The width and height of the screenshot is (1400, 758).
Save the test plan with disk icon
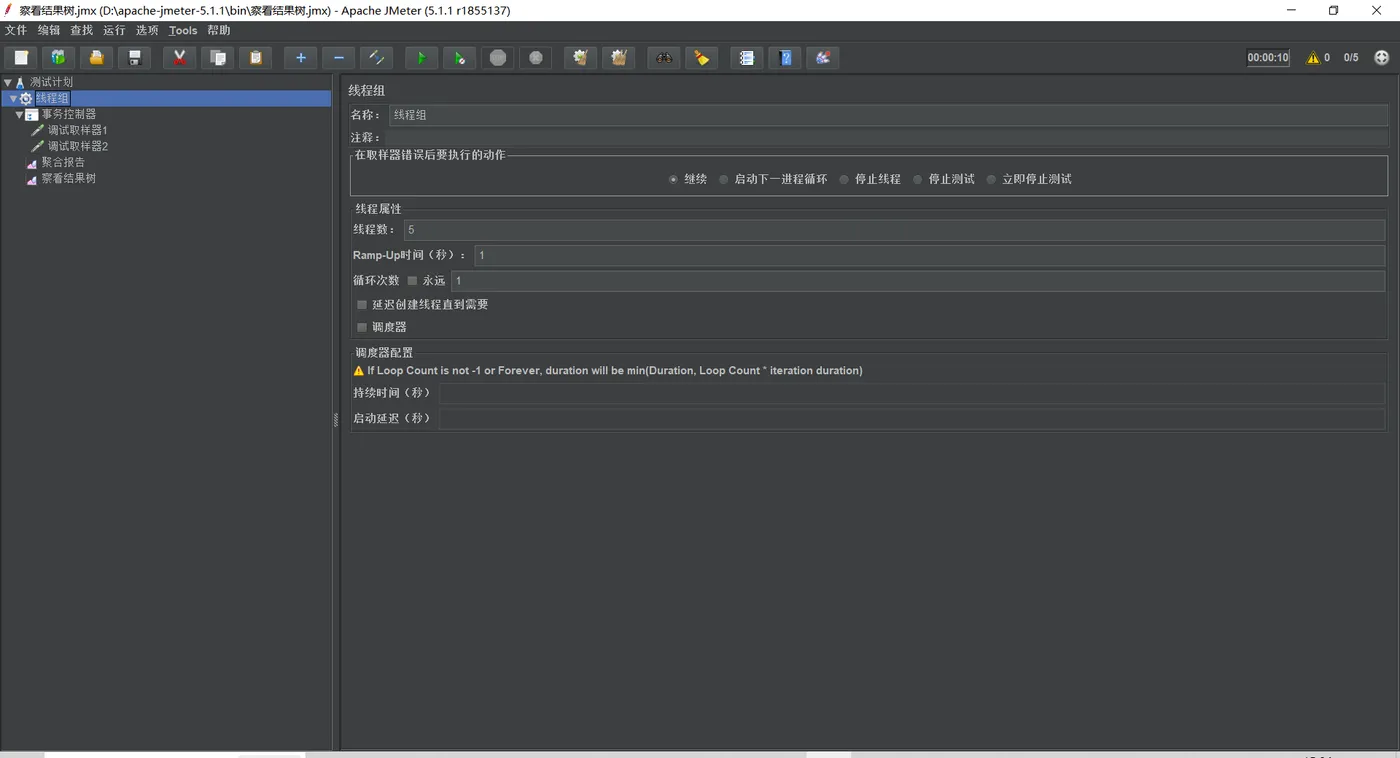pos(135,58)
